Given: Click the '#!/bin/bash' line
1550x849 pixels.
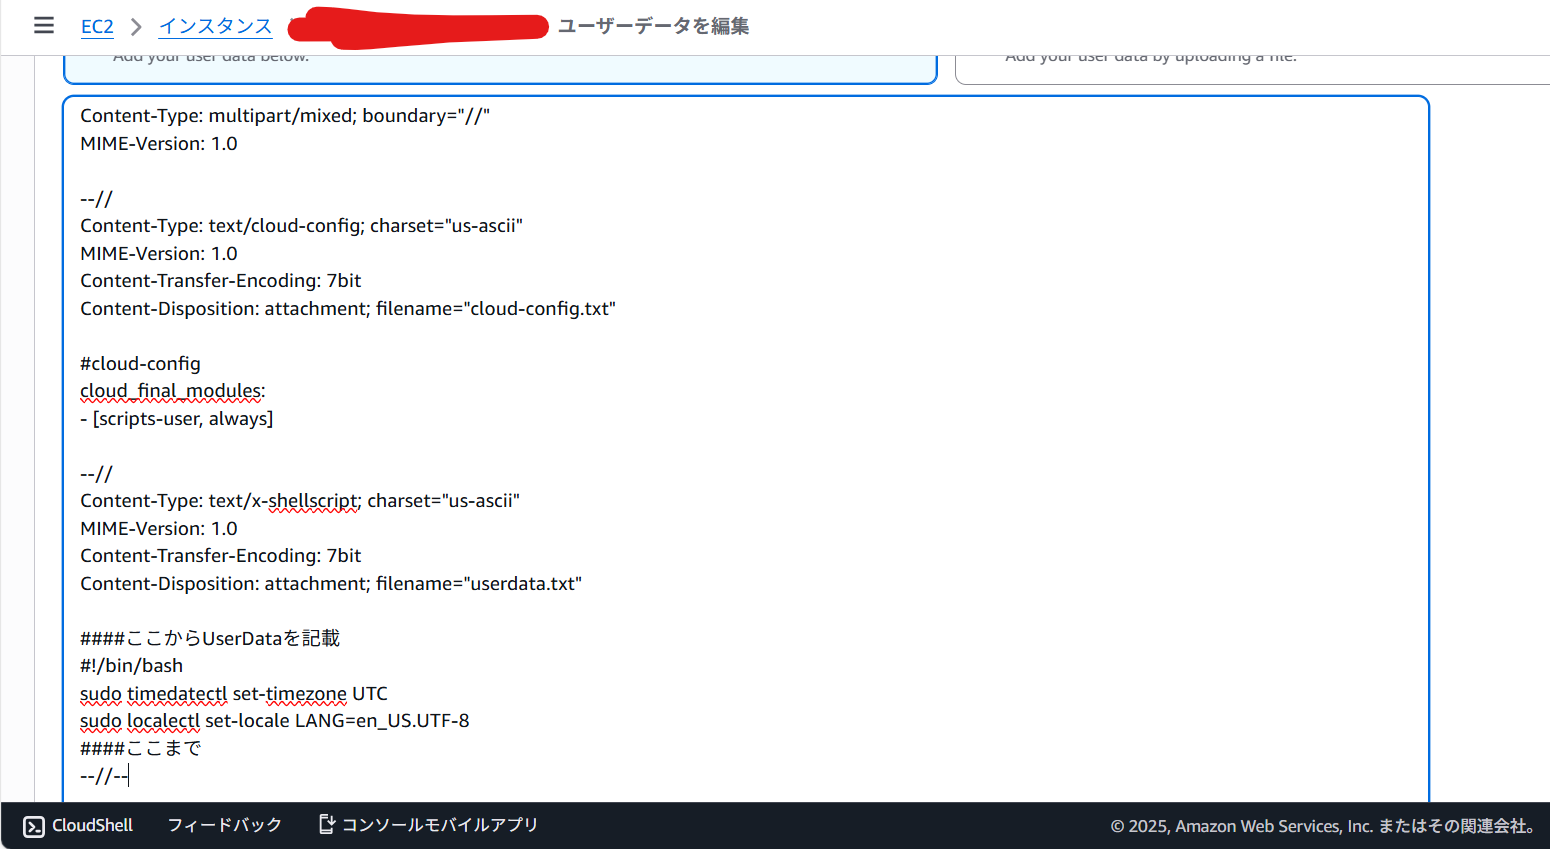Looking at the screenshot, I should pos(131,666).
